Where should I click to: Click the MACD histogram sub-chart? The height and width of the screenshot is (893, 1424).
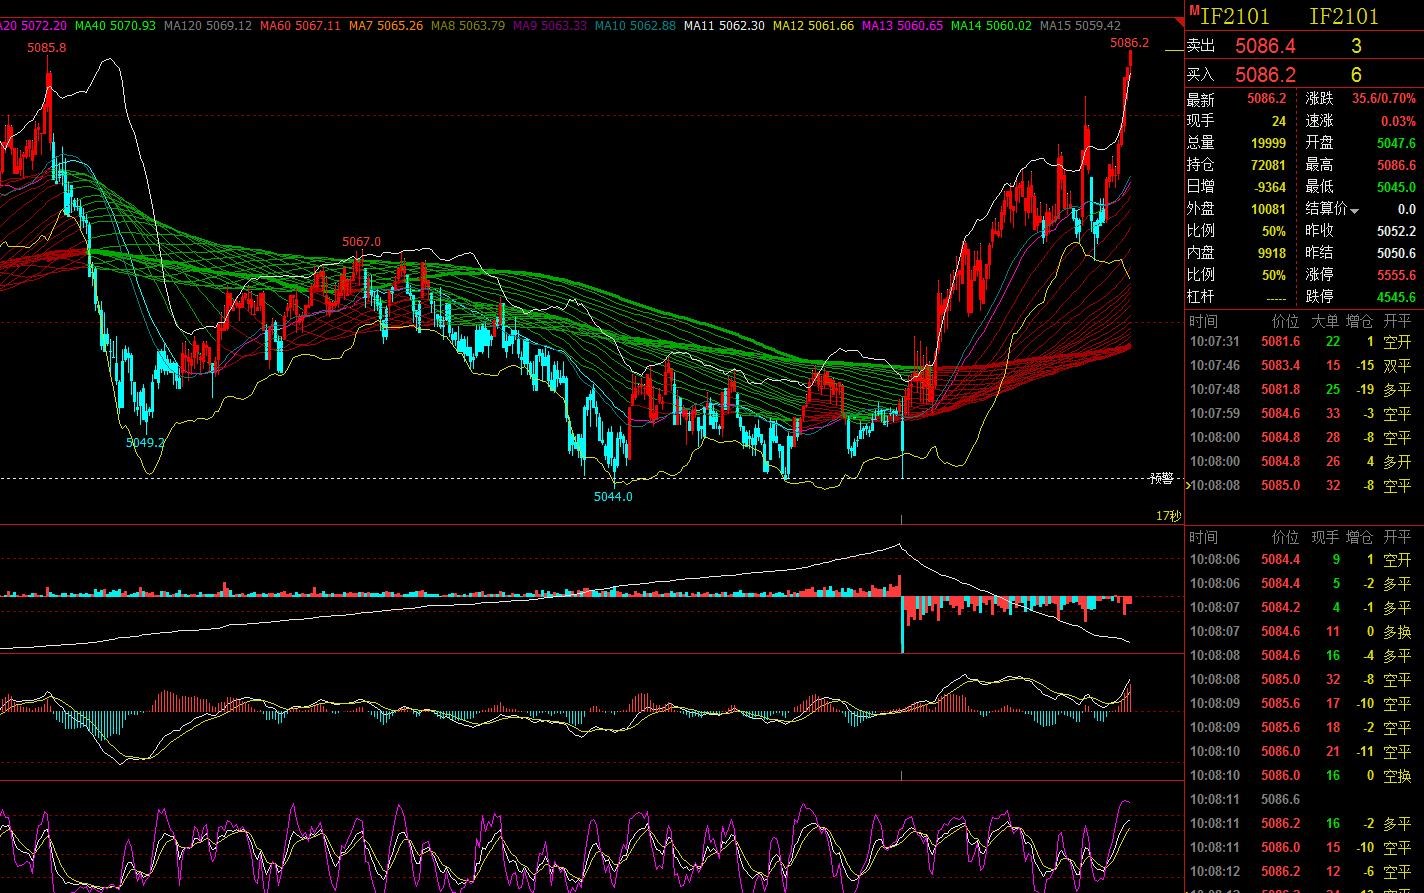coord(590,717)
